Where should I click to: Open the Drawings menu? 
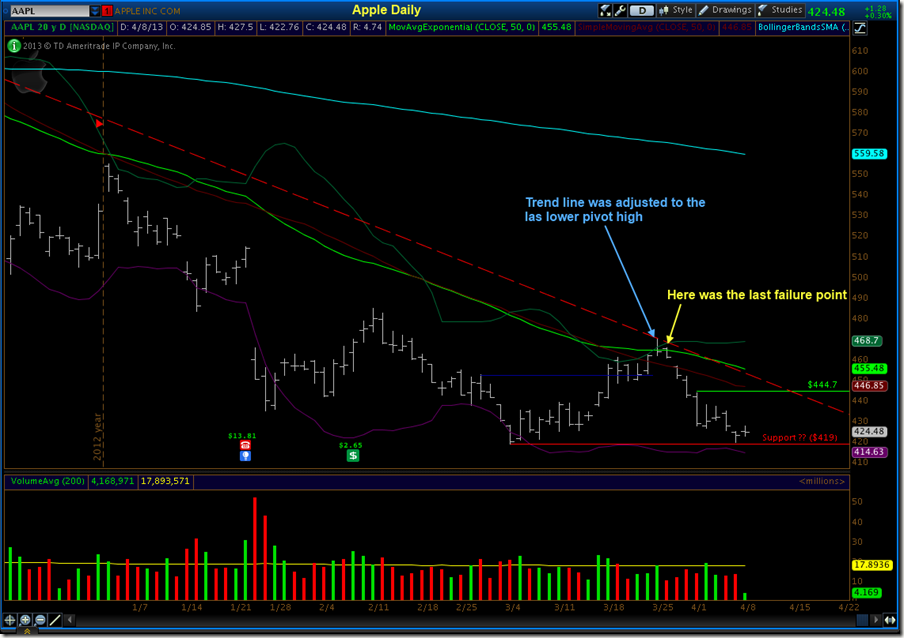pos(725,10)
